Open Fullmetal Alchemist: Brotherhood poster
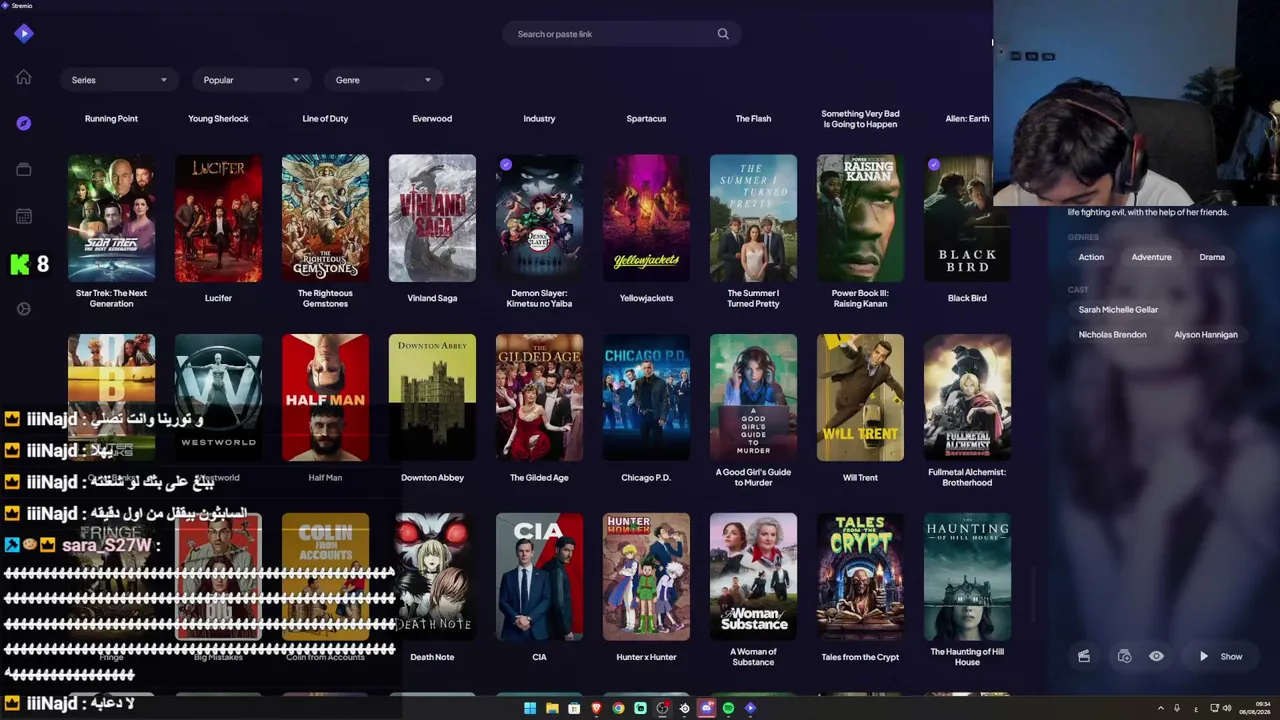This screenshot has height=720, width=1280. [x=967, y=398]
